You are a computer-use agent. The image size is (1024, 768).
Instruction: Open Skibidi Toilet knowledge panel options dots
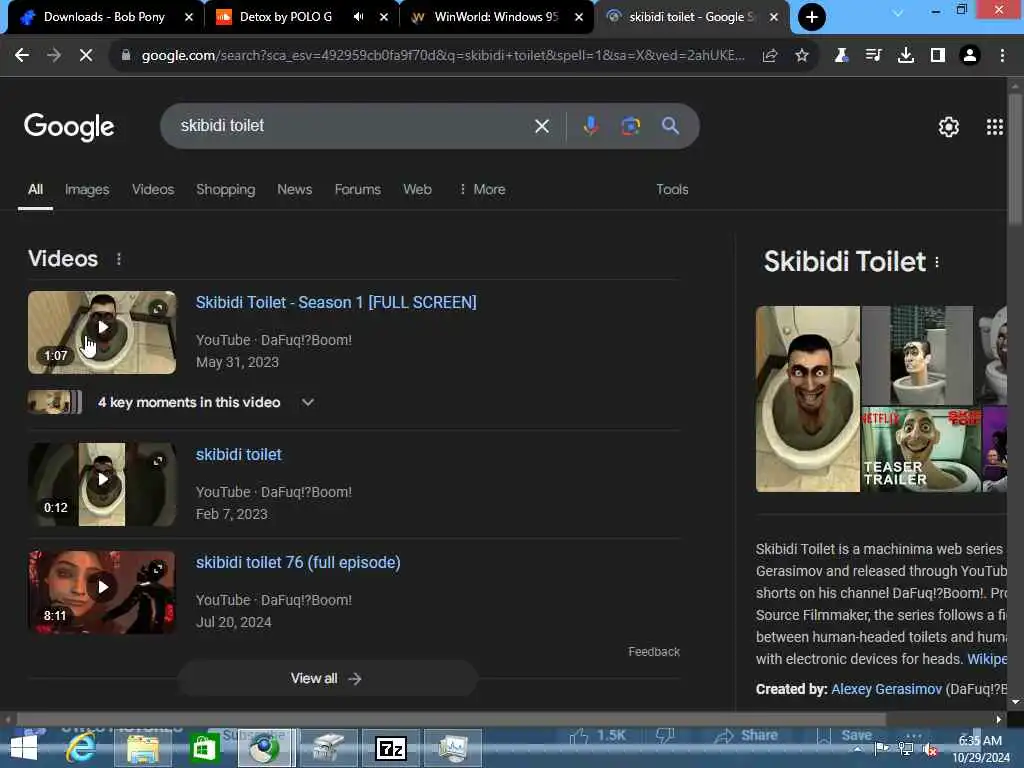point(937,262)
